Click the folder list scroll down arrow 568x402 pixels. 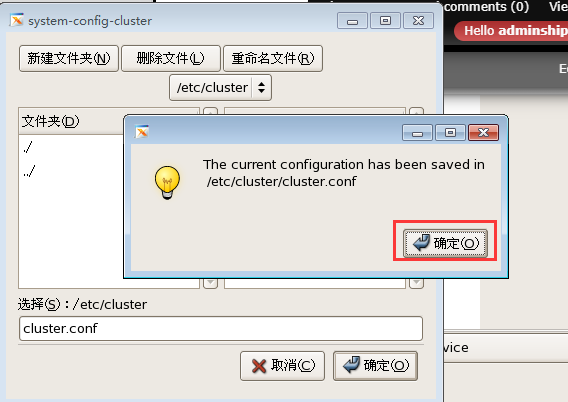click(x=210, y=282)
